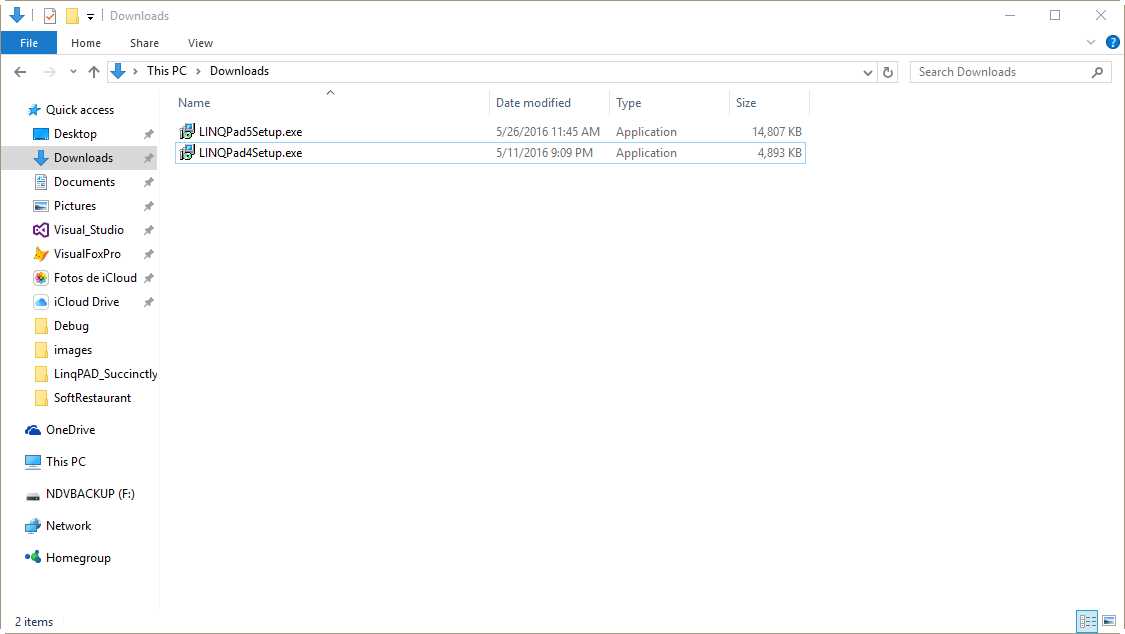Click the Help question-mark button

tap(1113, 42)
